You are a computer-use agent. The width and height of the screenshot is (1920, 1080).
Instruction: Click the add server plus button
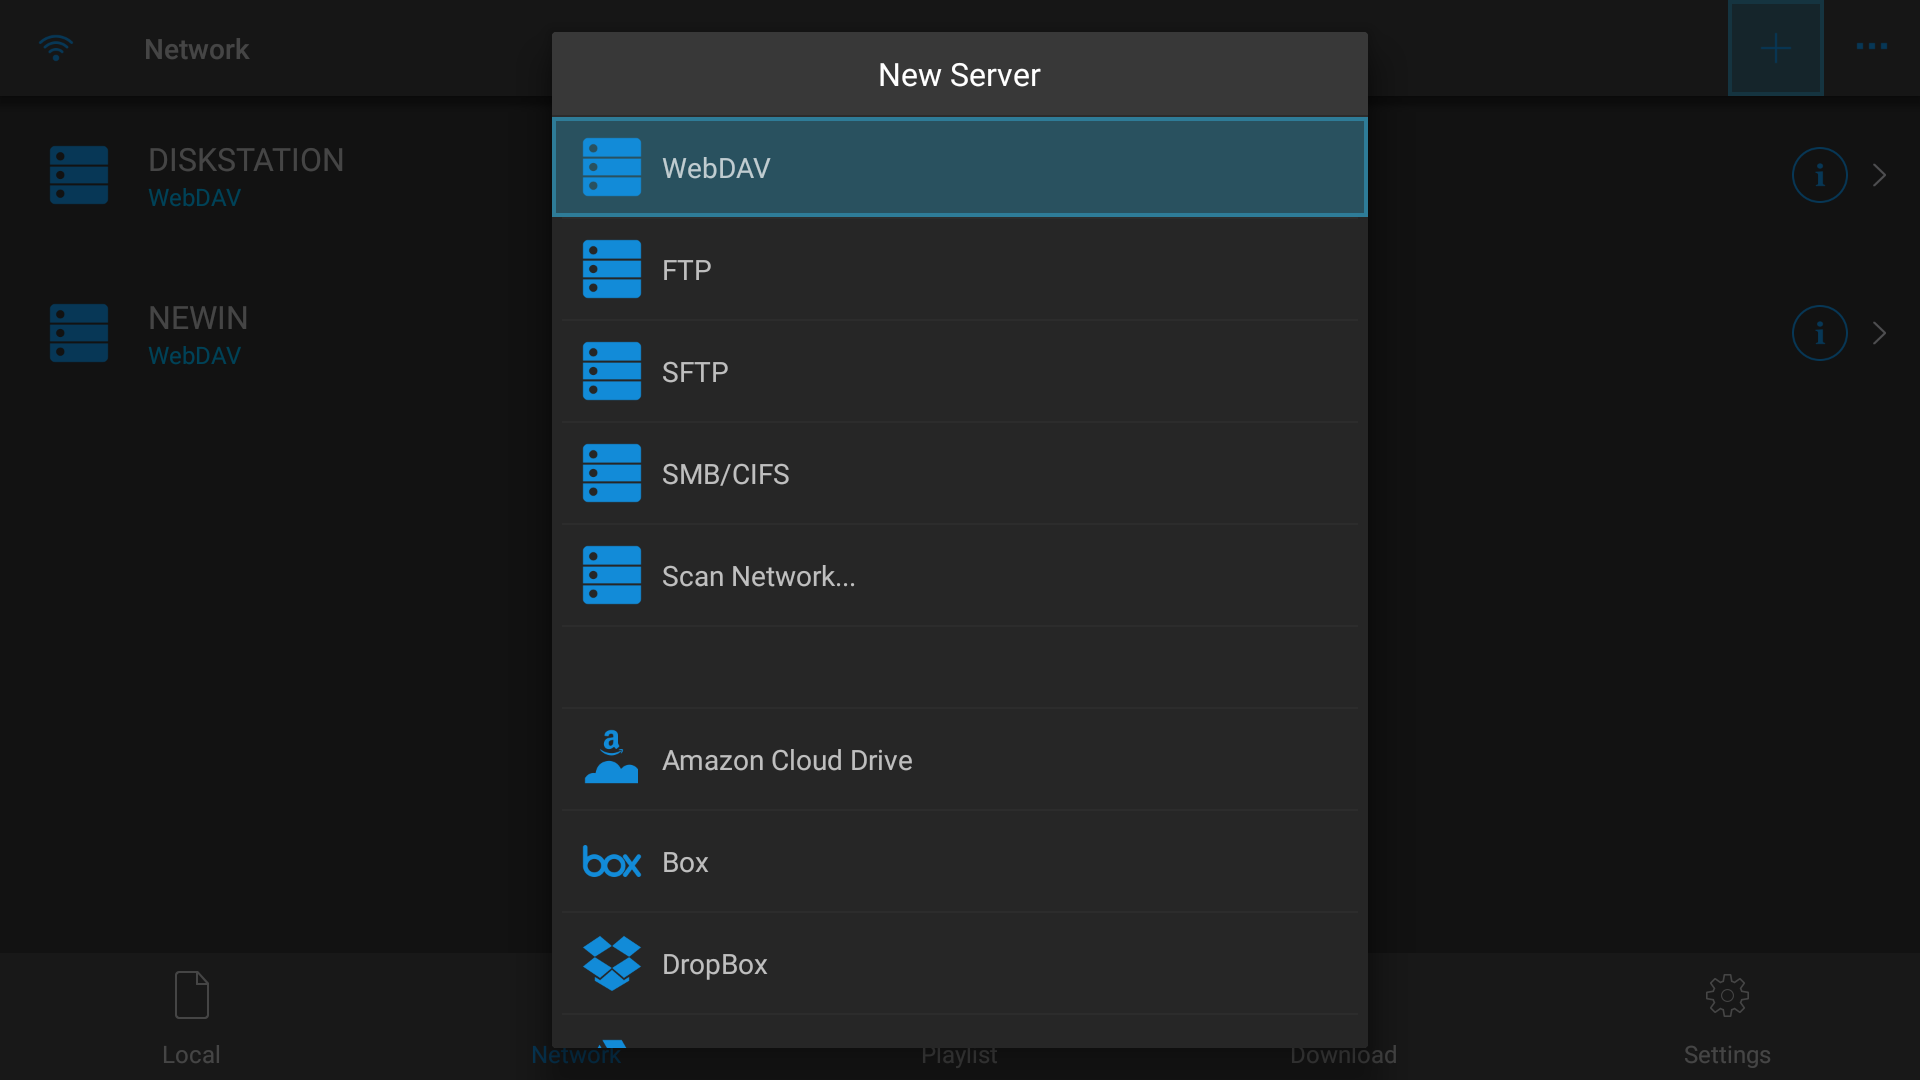tap(1775, 47)
